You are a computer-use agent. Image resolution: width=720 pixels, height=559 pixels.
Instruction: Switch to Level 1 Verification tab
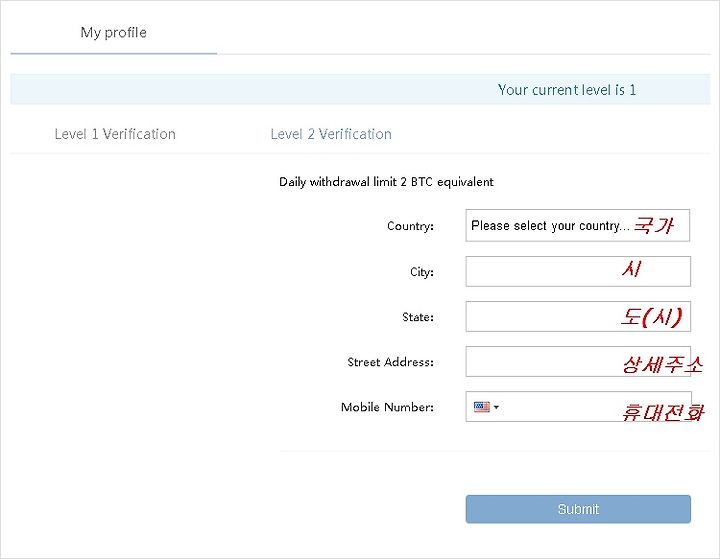115,134
